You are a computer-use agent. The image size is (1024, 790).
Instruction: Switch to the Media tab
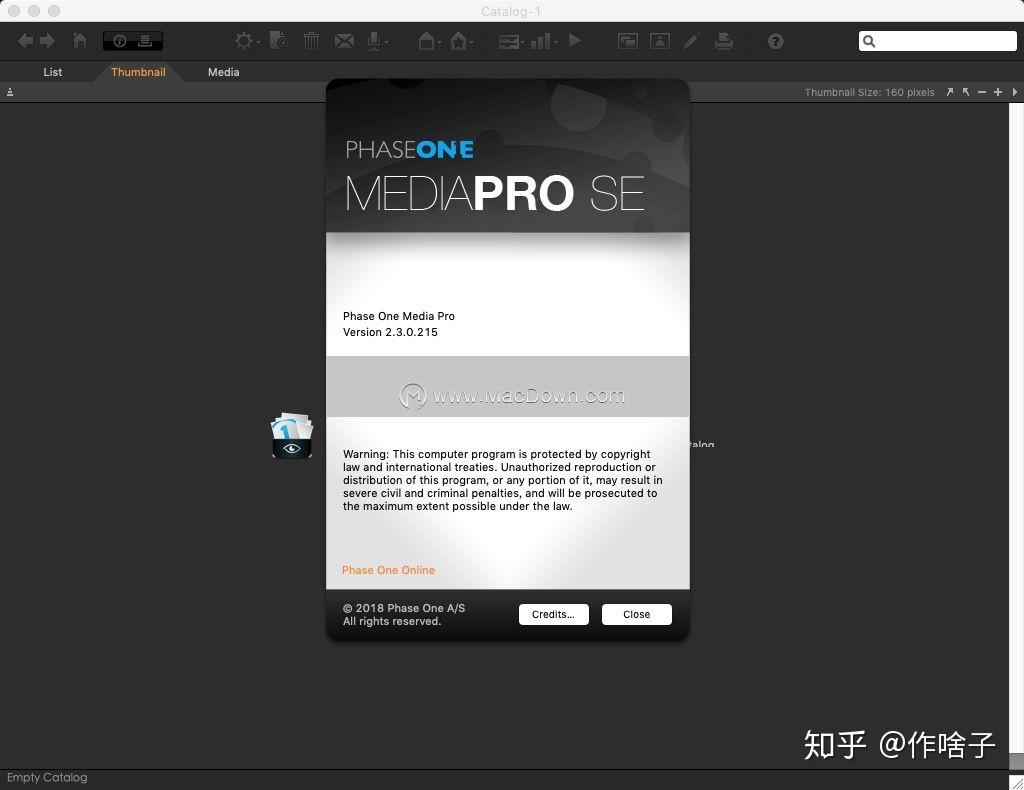(x=223, y=72)
